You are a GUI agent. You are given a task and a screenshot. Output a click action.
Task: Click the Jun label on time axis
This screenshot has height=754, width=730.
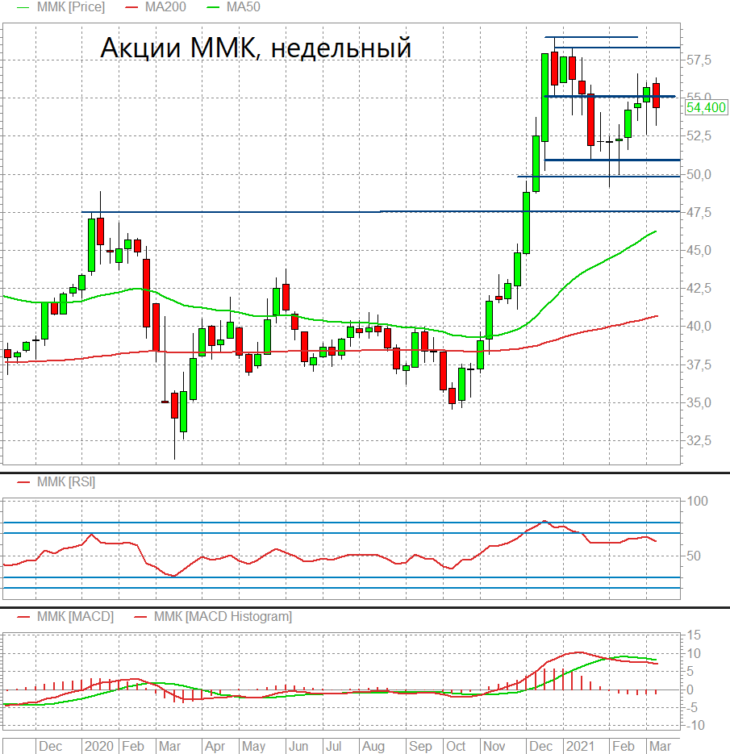pos(298,746)
